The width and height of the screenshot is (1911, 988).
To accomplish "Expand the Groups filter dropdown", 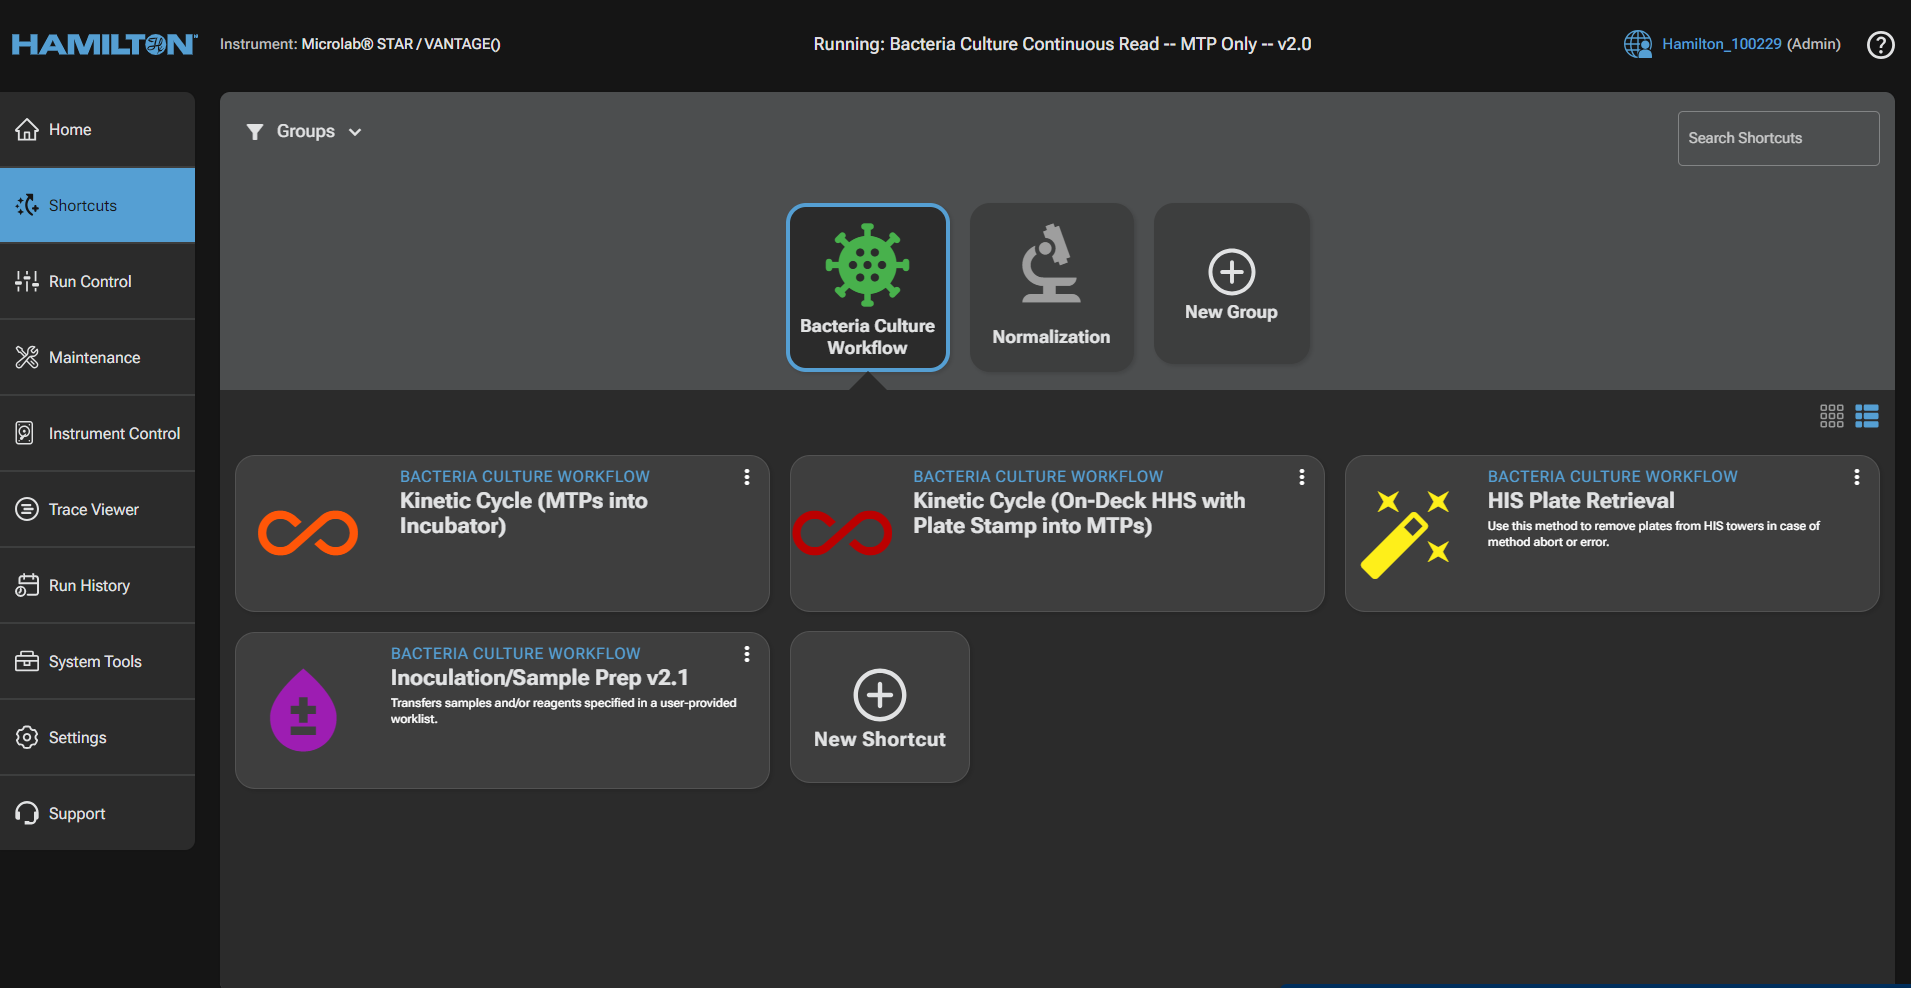I will pyautogui.click(x=305, y=132).
